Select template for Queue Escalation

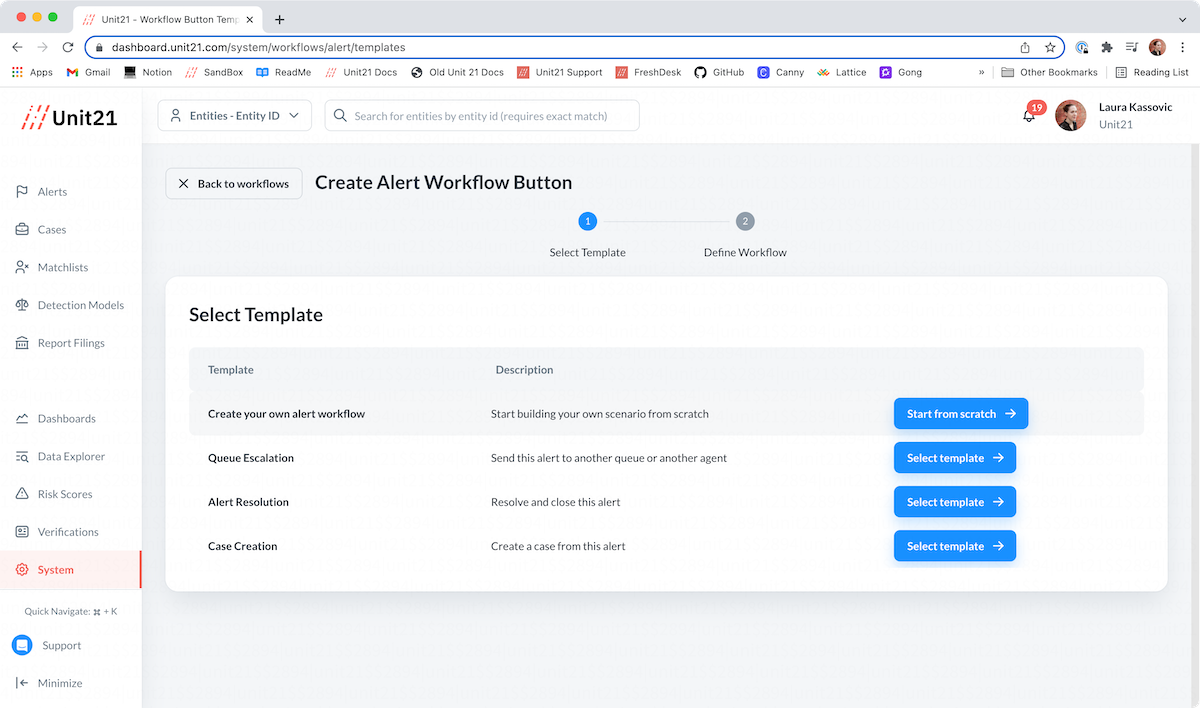(x=955, y=458)
